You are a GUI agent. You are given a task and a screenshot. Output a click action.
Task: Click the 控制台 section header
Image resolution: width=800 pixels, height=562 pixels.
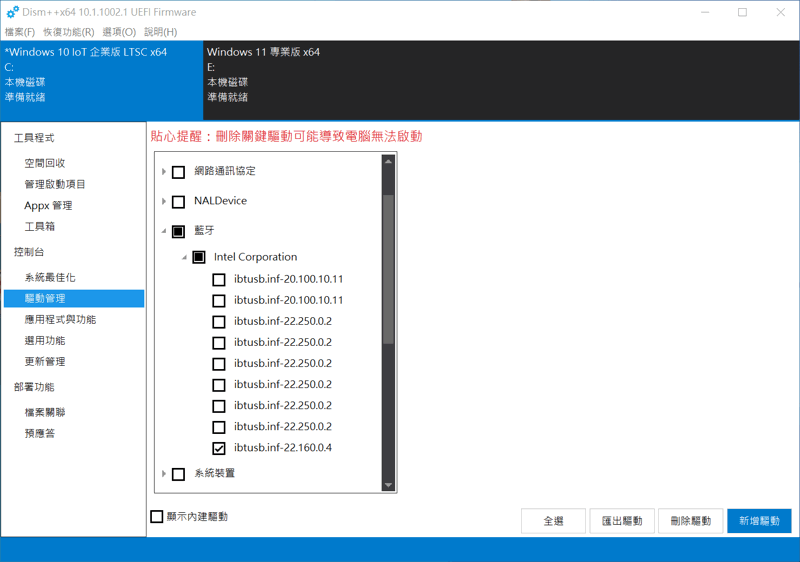tap(29, 252)
